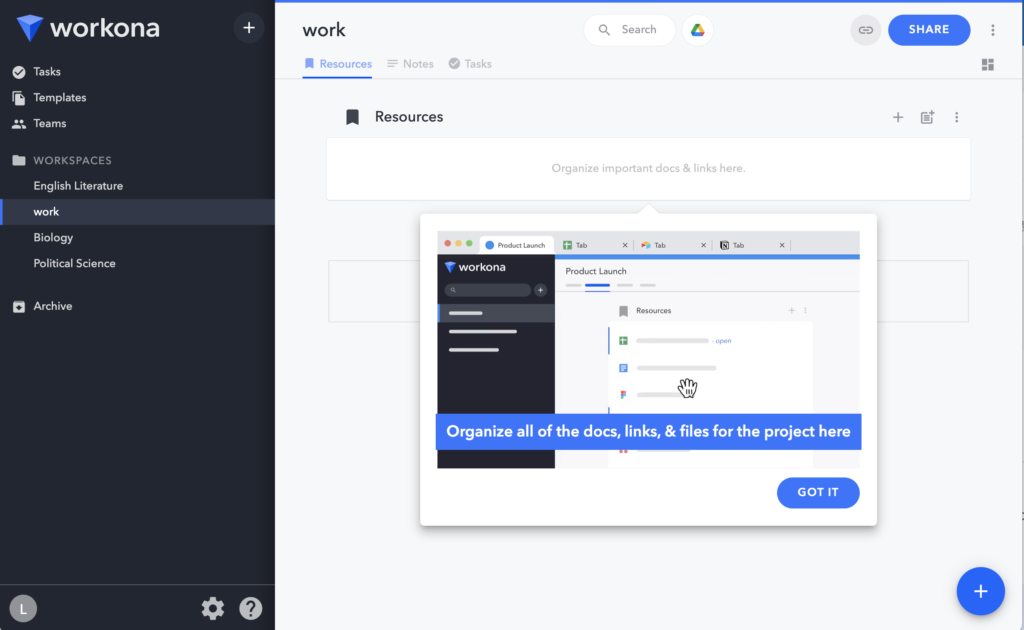Viewport: 1024px width, 630px height.
Task: Click the Search field in the header
Action: (629, 30)
